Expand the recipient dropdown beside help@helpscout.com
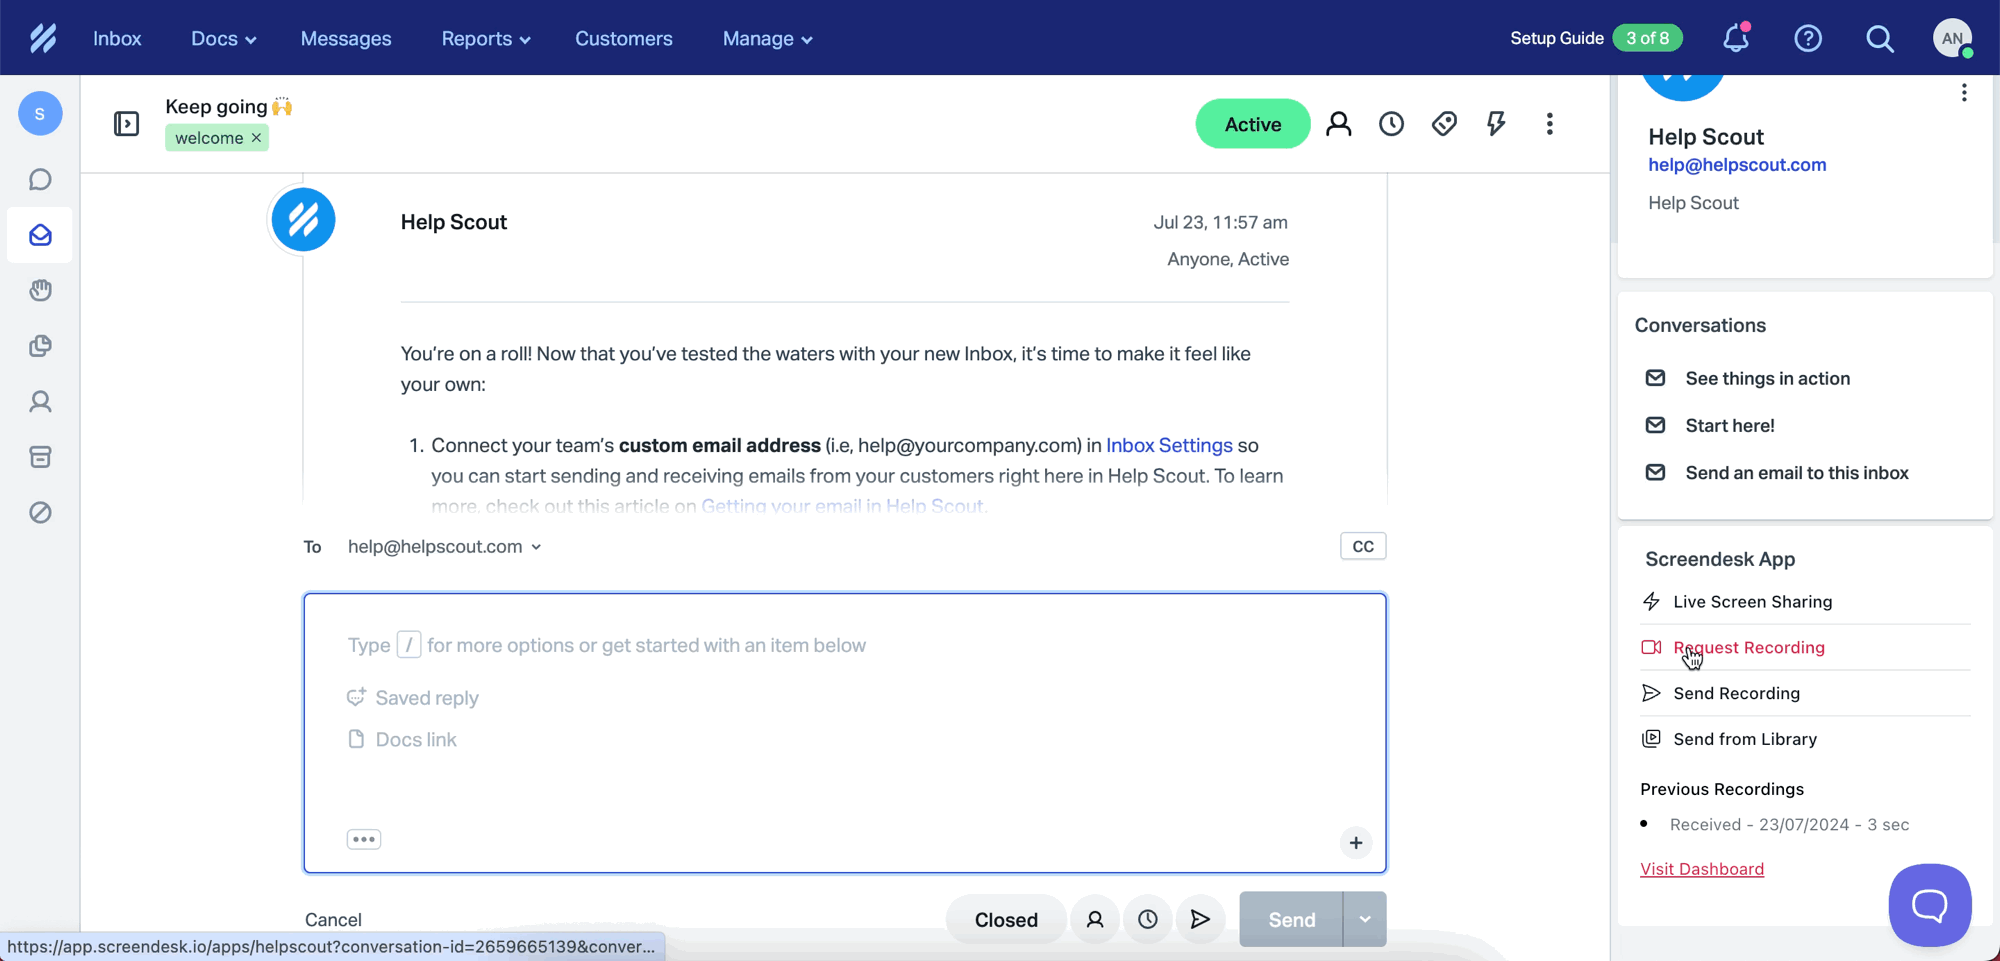This screenshot has height=961, width=2000. [x=538, y=546]
